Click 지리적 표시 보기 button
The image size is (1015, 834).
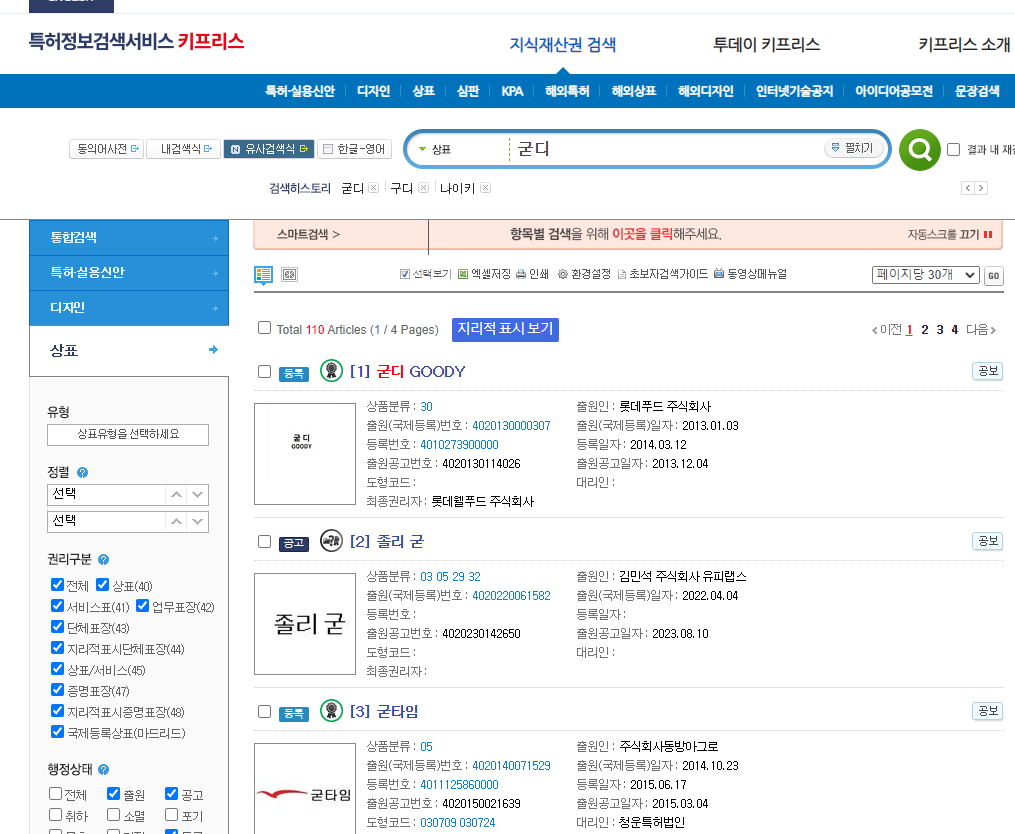(x=505, y=329)
